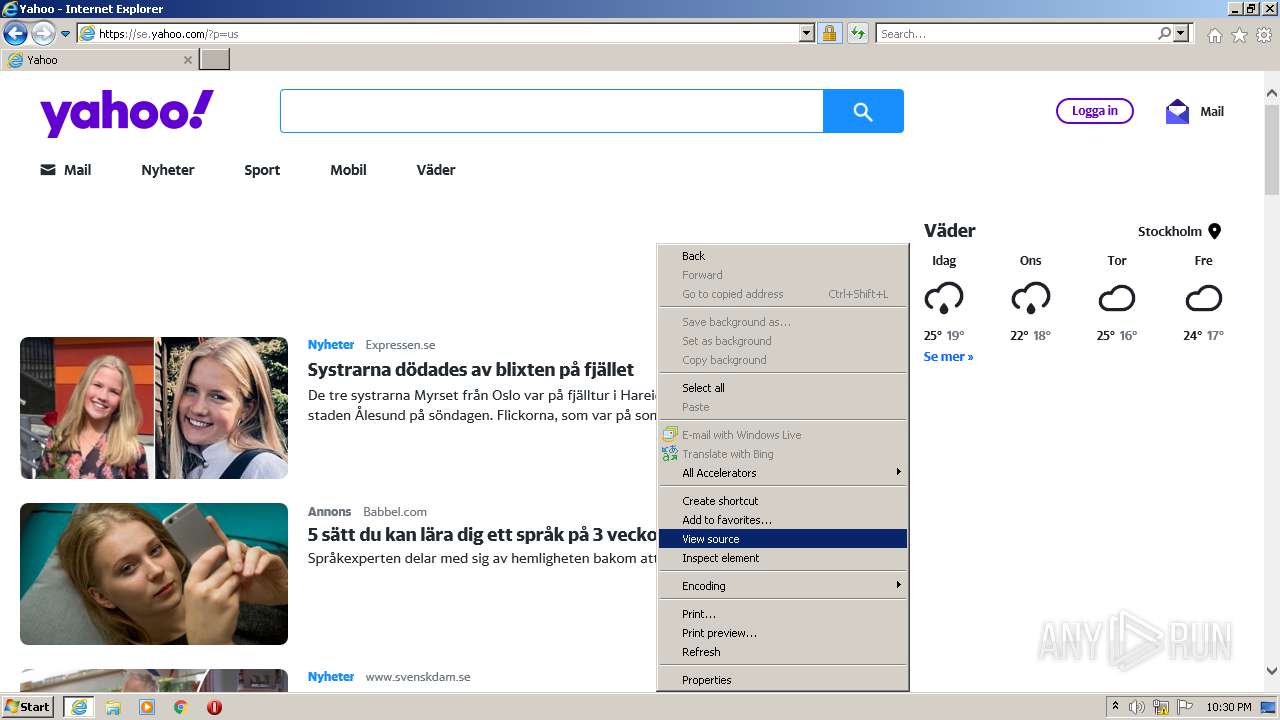
Task: Choose Inspect element in context menu
Action: coord(783,558)
